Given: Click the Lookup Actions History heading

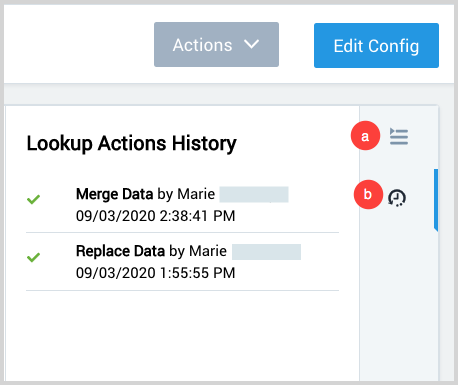Looking at the screenshot, I should point(132,144).
